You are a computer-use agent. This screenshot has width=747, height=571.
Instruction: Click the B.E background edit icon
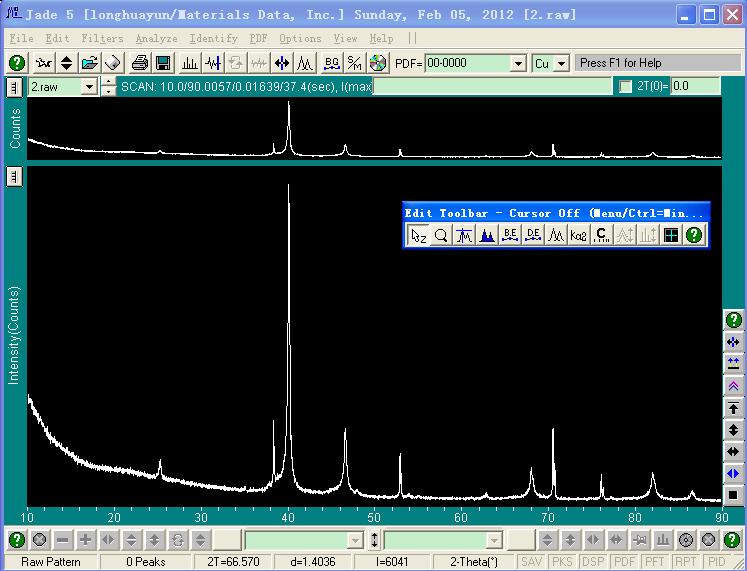[510, 235]
